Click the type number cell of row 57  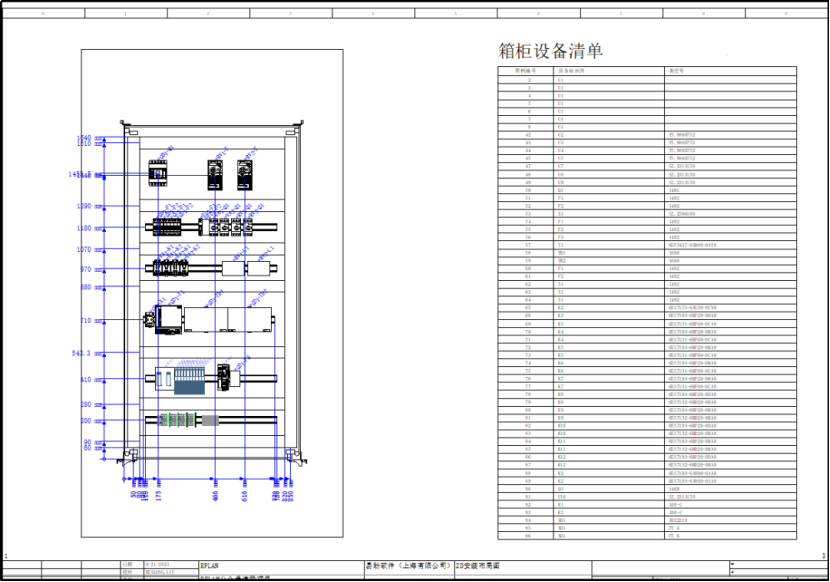pyautogui.click(x=730, y=245)
